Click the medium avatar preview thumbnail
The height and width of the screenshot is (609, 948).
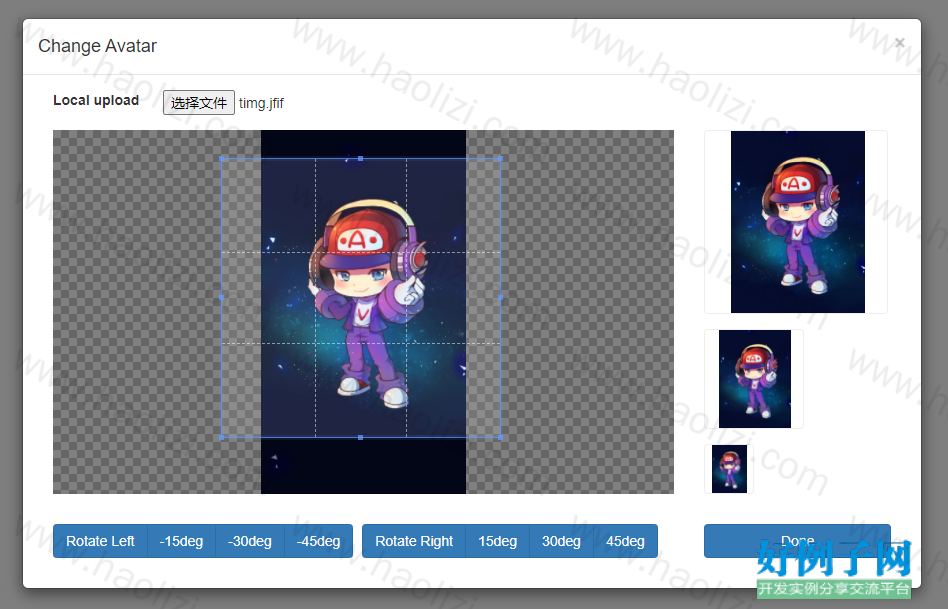[754, 379]
